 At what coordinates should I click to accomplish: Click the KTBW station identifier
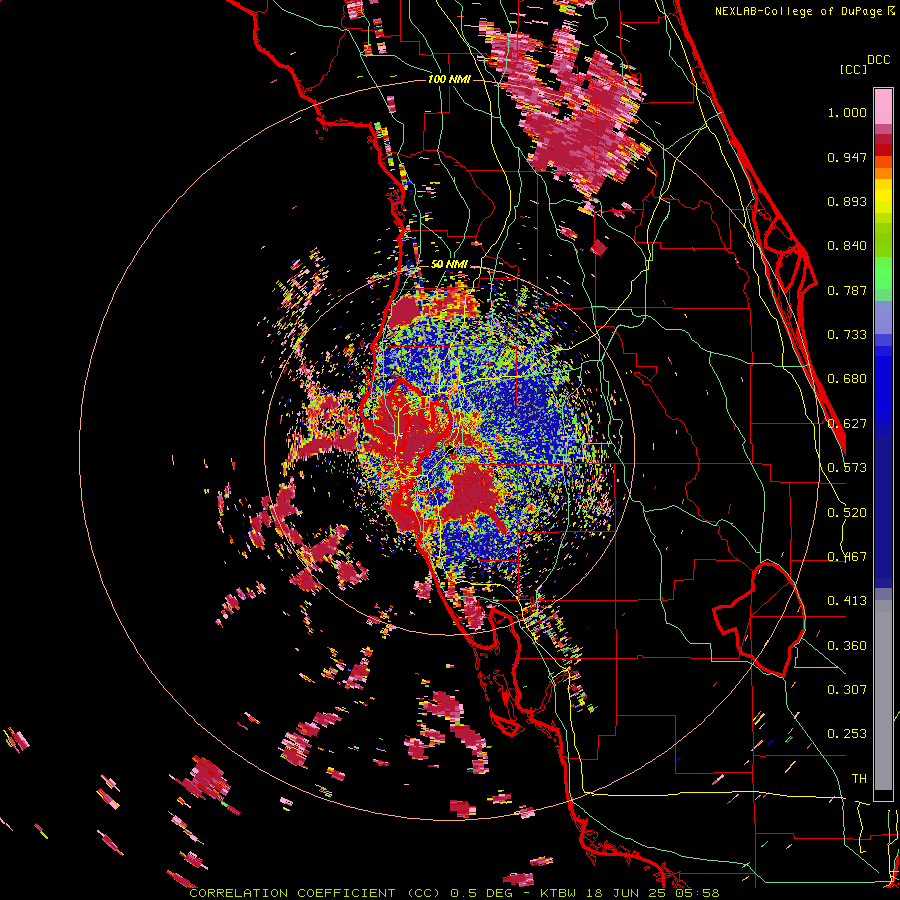pos(560,893)
